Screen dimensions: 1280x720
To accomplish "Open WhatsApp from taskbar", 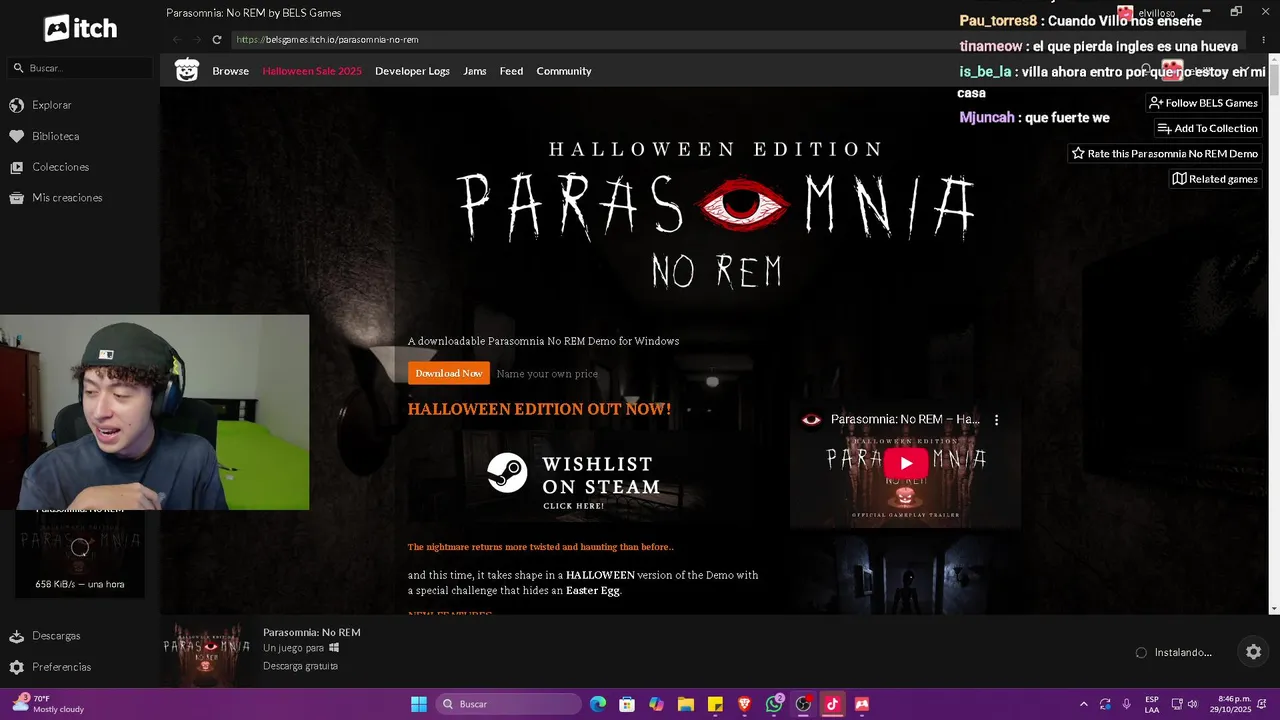I will pyautogui.click(x=774, y=704).
